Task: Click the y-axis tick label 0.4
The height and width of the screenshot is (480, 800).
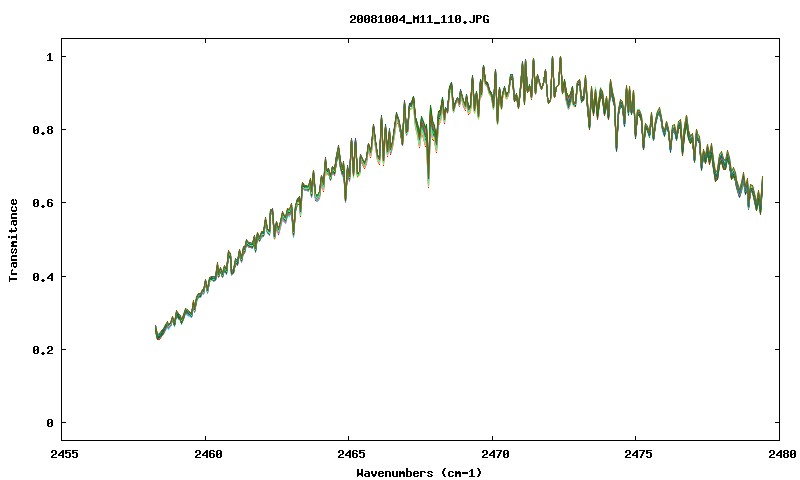Action: point(42,277)
